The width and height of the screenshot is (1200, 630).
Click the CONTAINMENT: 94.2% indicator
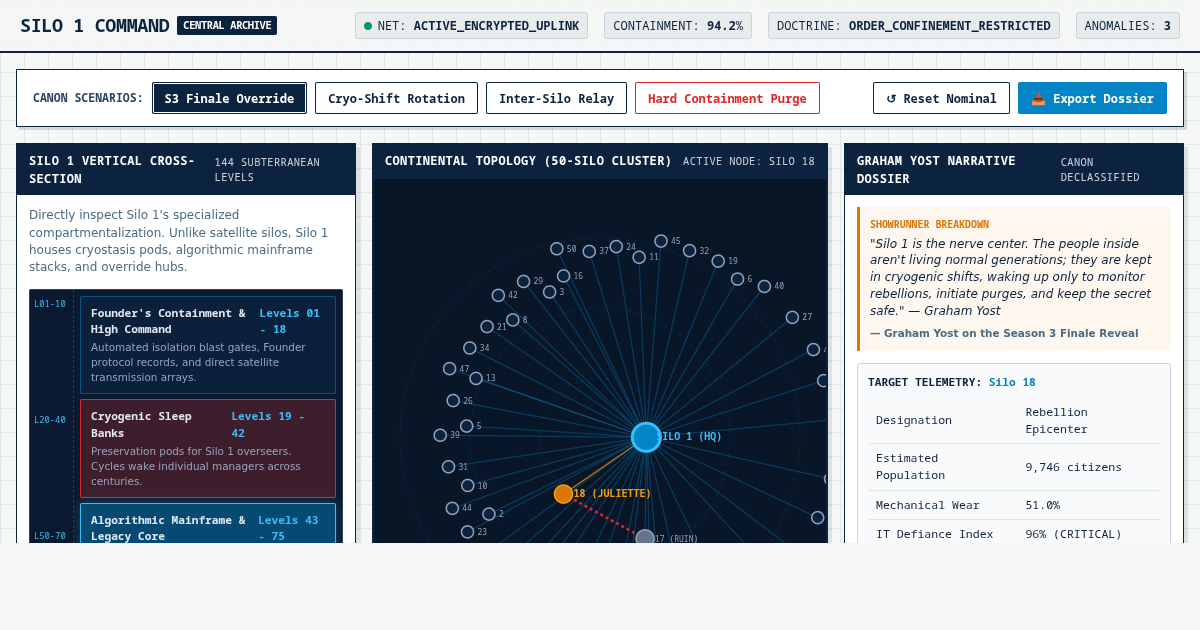[678, 26]
